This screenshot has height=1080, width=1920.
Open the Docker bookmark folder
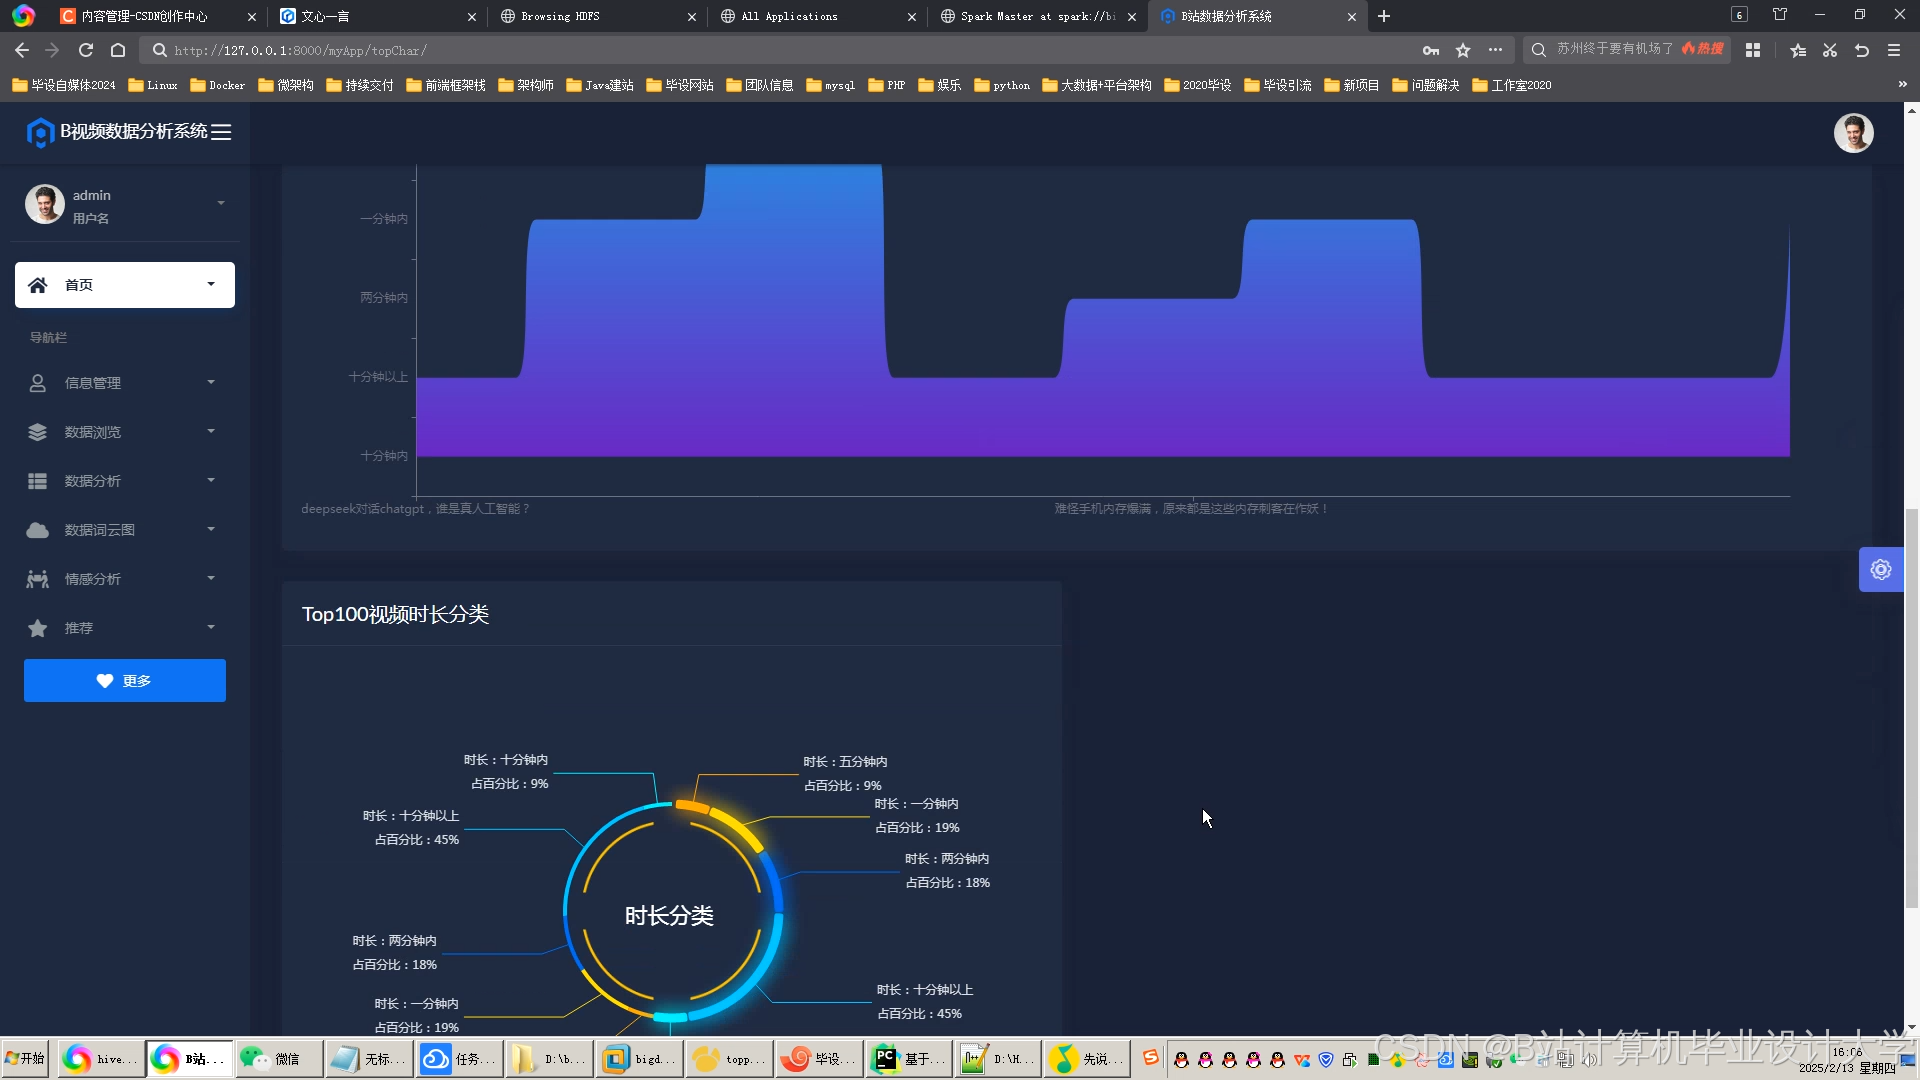click(217, 85)
